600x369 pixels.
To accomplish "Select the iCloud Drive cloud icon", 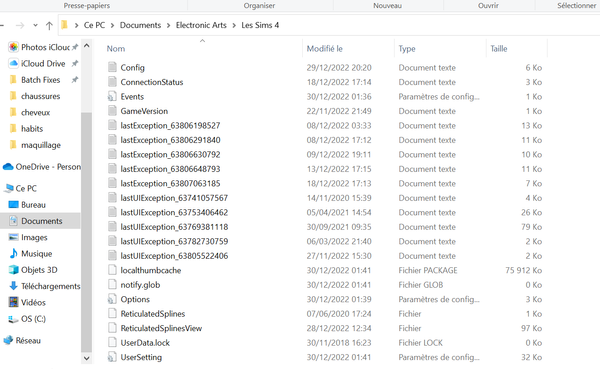I will pyautogui.click(x=13, y=63).
